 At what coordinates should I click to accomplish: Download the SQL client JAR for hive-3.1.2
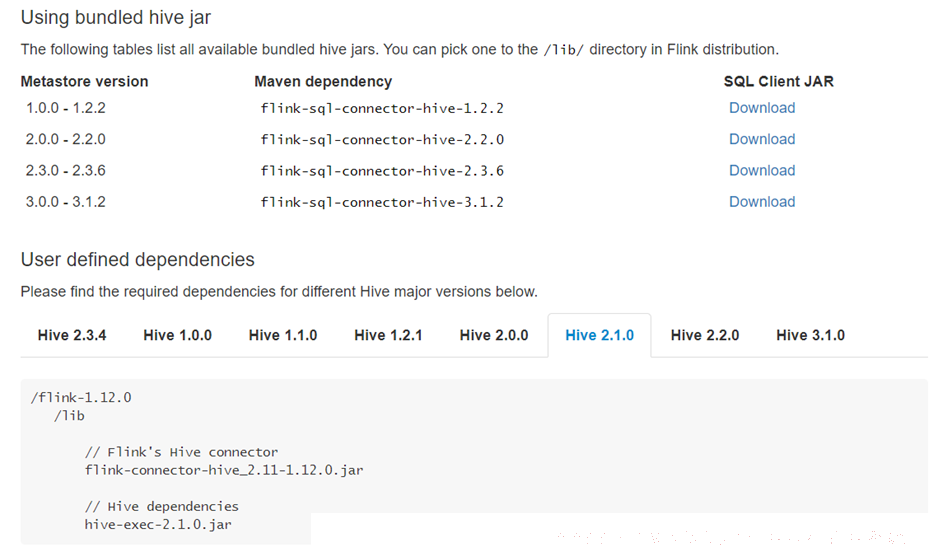(762, 202)
